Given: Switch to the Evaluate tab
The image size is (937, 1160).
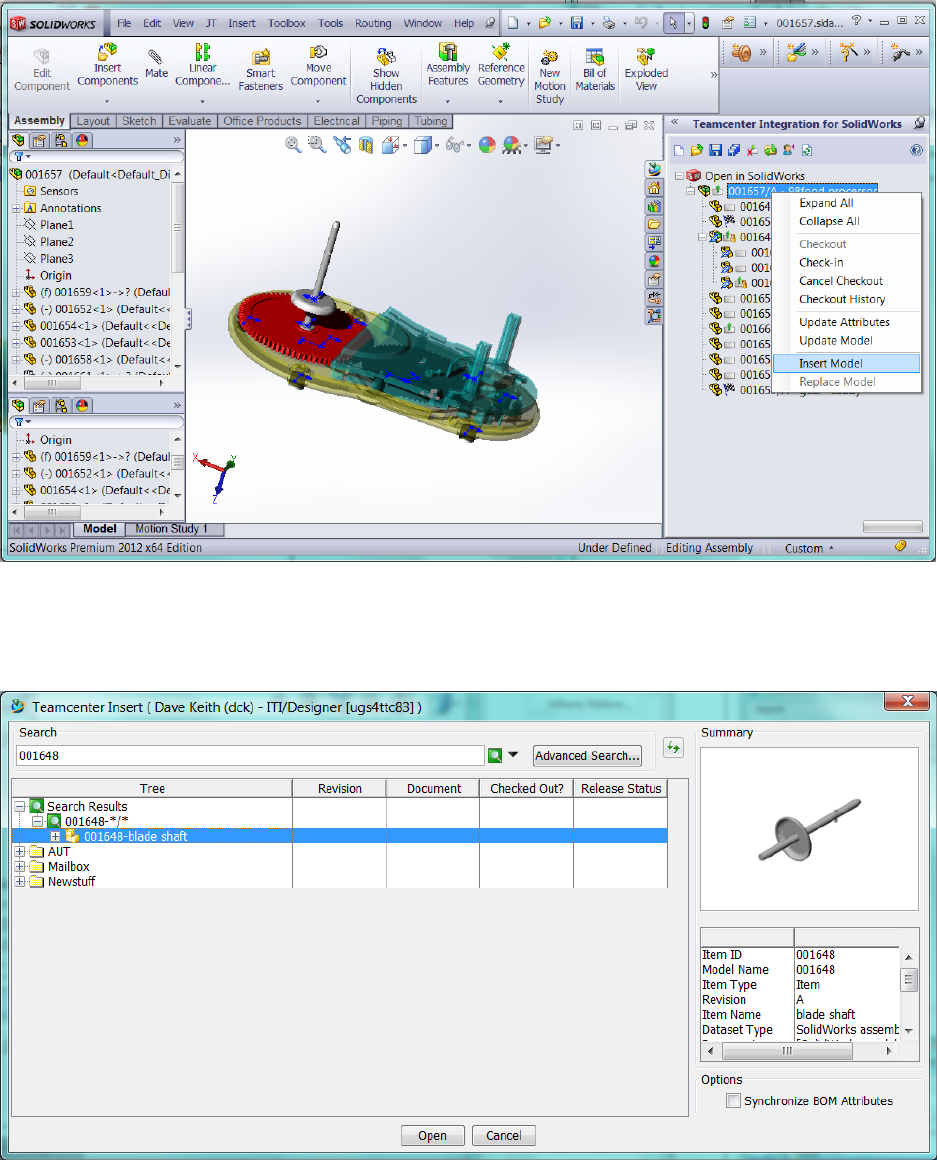Looking at the screenshot, I should pyautogui.click(x=189, y=121).
